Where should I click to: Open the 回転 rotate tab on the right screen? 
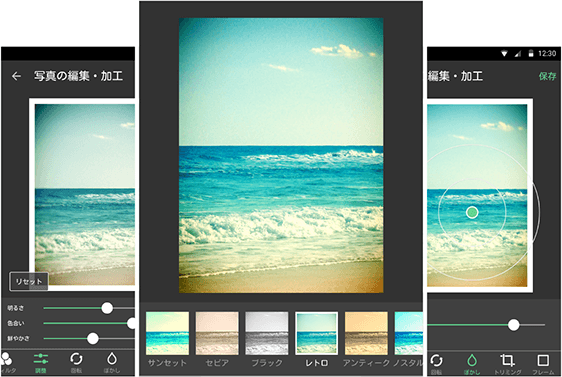(436, 363)
